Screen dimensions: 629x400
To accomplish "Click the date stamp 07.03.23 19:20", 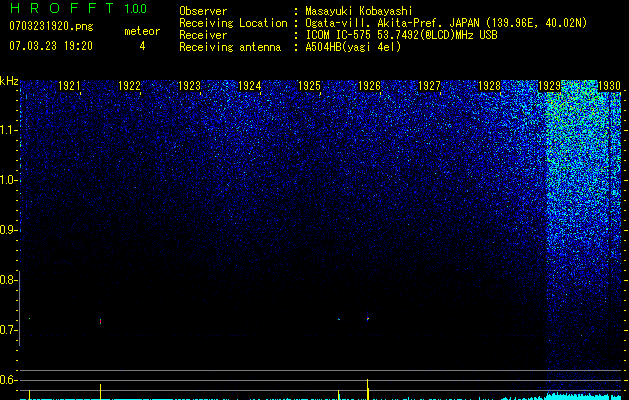I will click(x=51, y=46).
